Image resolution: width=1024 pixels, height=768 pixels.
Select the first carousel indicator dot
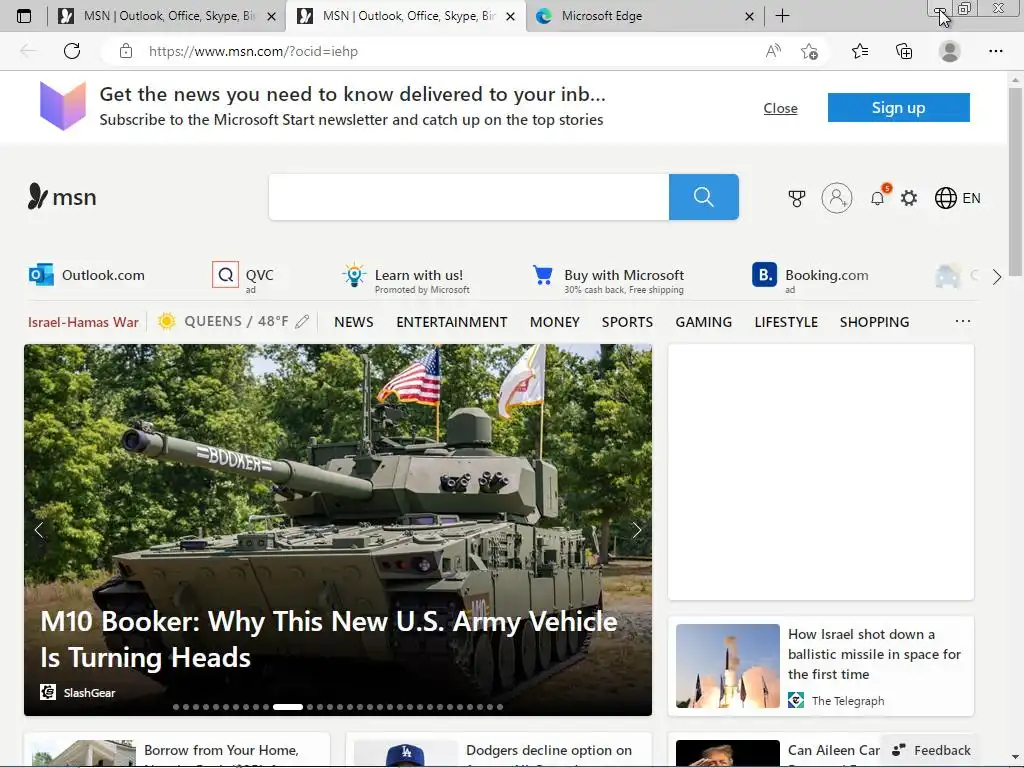click(176, 707)
